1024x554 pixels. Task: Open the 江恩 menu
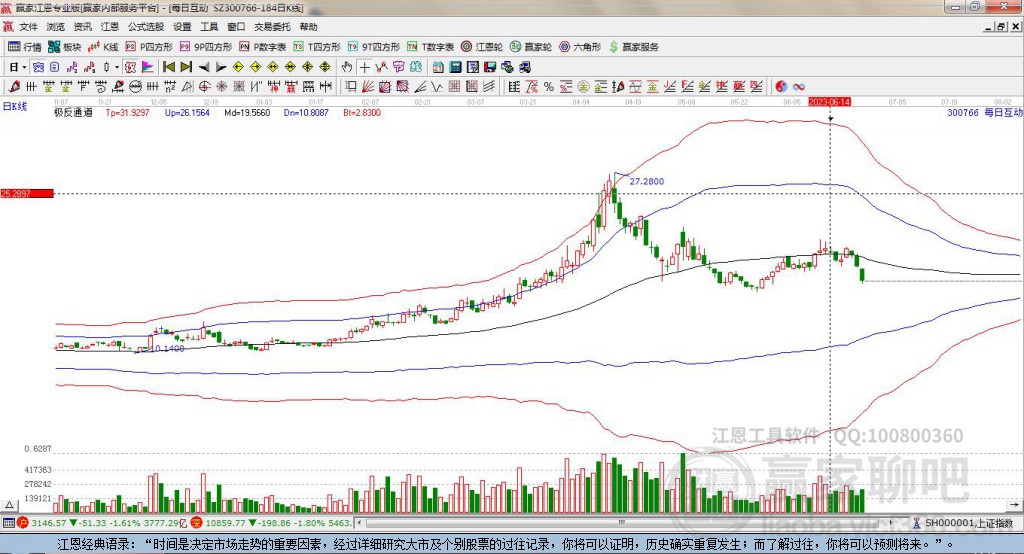[x=110, y=27]
